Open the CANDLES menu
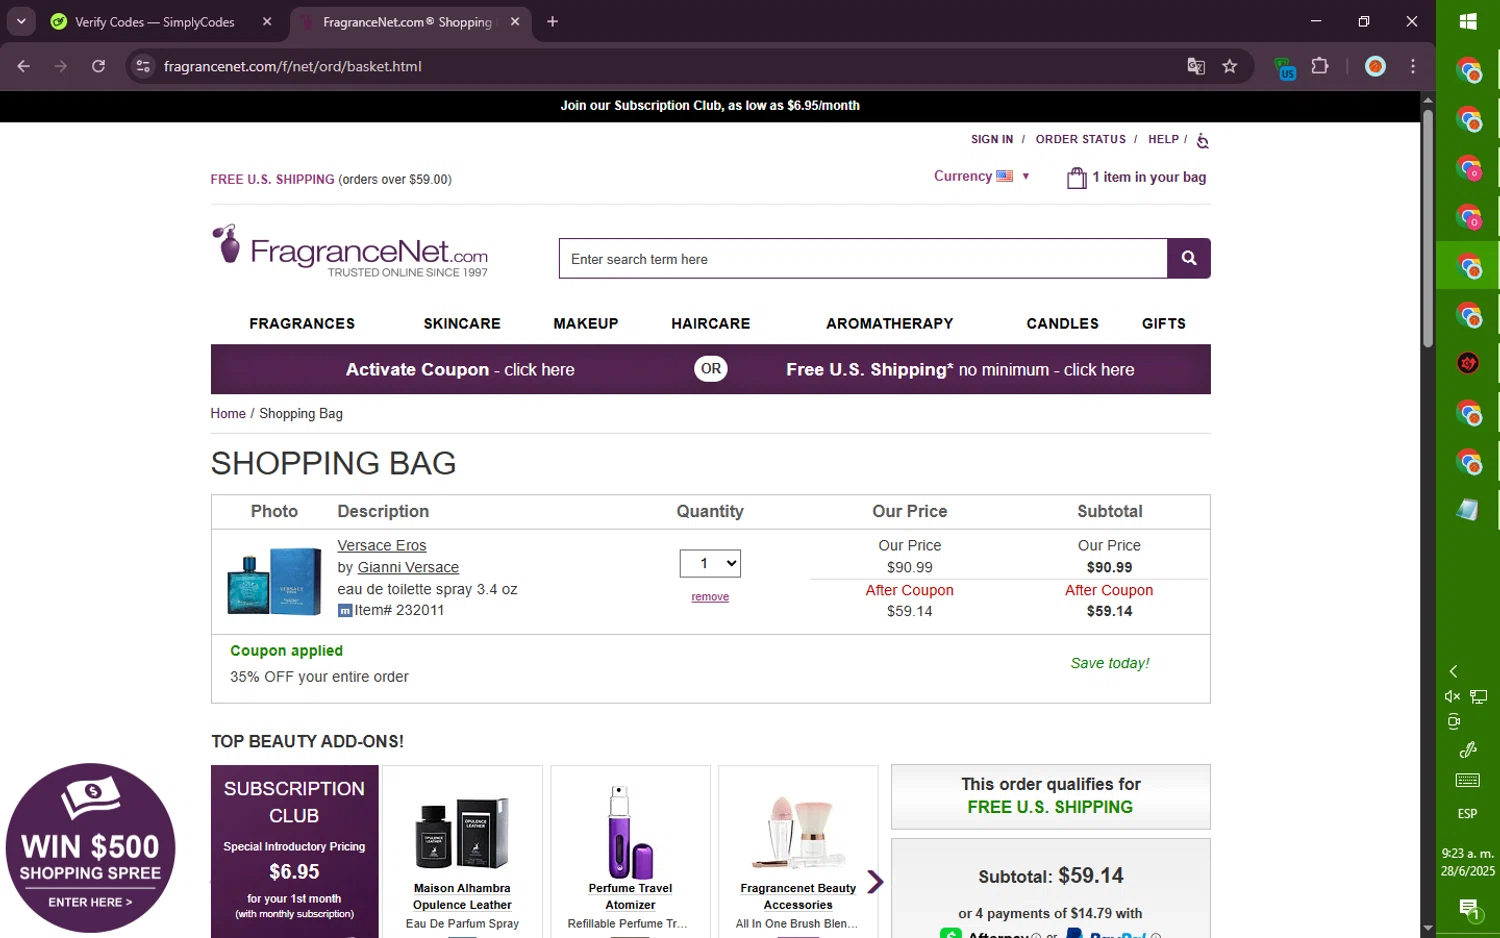 pos(1062,323)
